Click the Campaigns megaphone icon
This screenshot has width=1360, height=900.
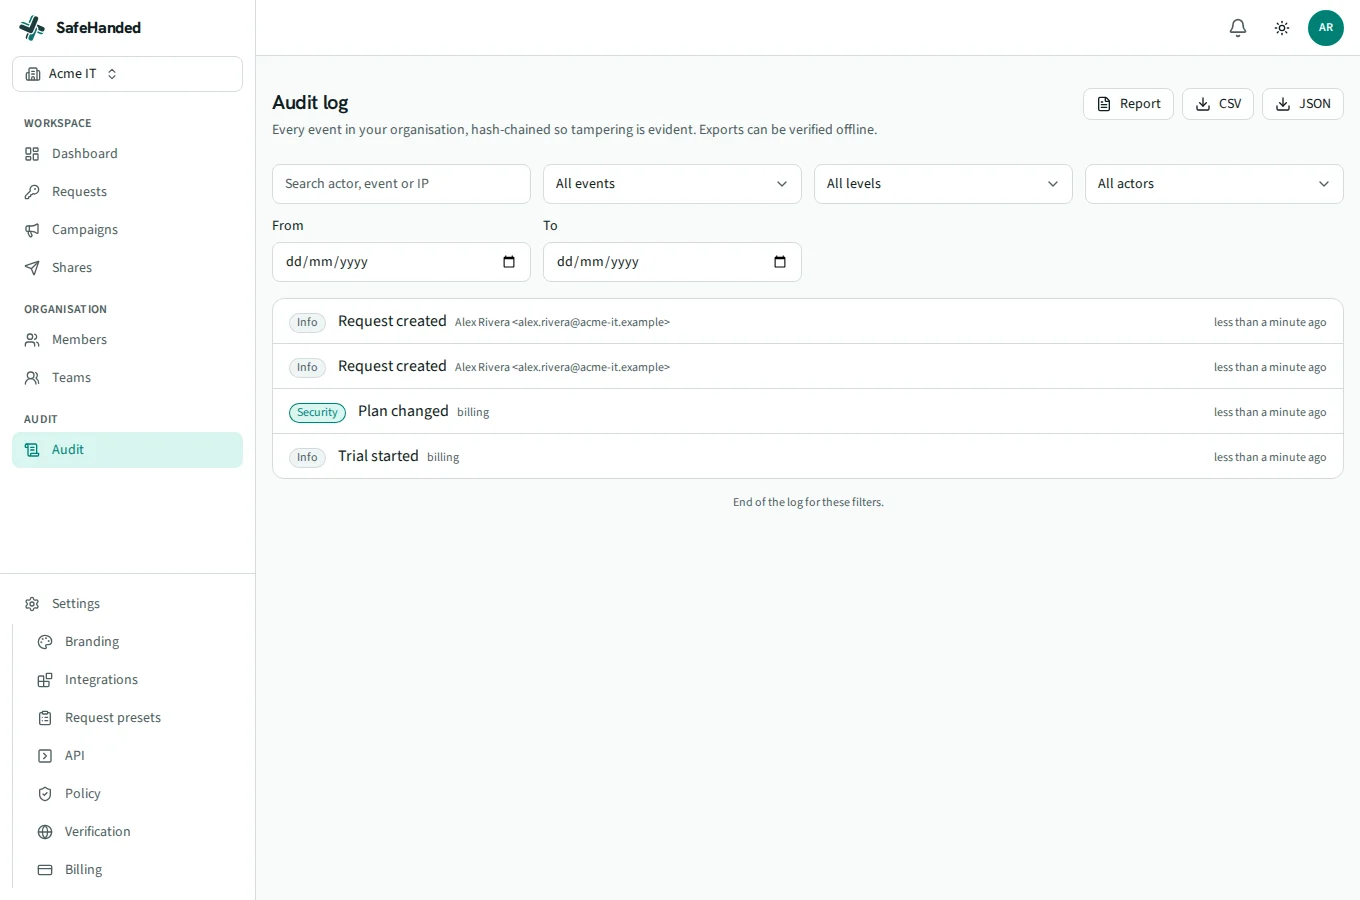(32, 230)
